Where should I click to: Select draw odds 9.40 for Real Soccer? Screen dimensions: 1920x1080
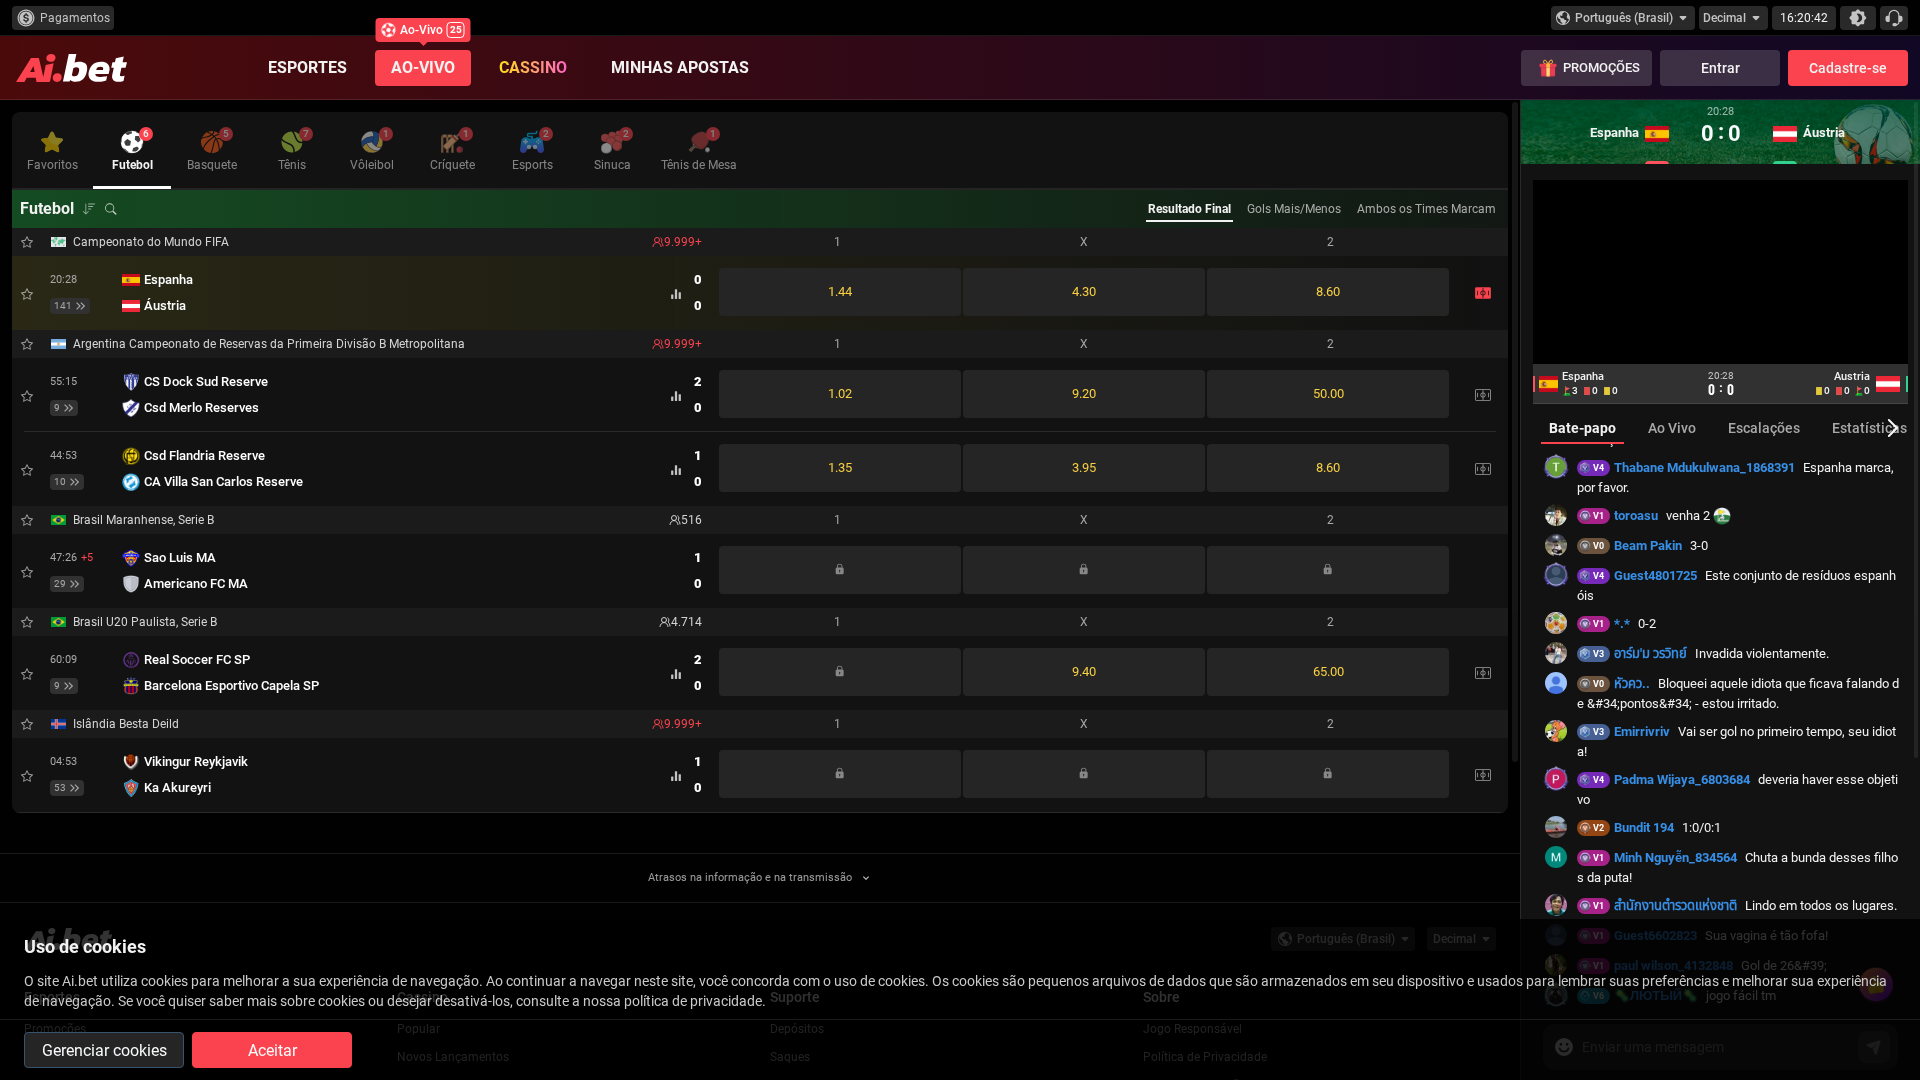[1084, 672]
